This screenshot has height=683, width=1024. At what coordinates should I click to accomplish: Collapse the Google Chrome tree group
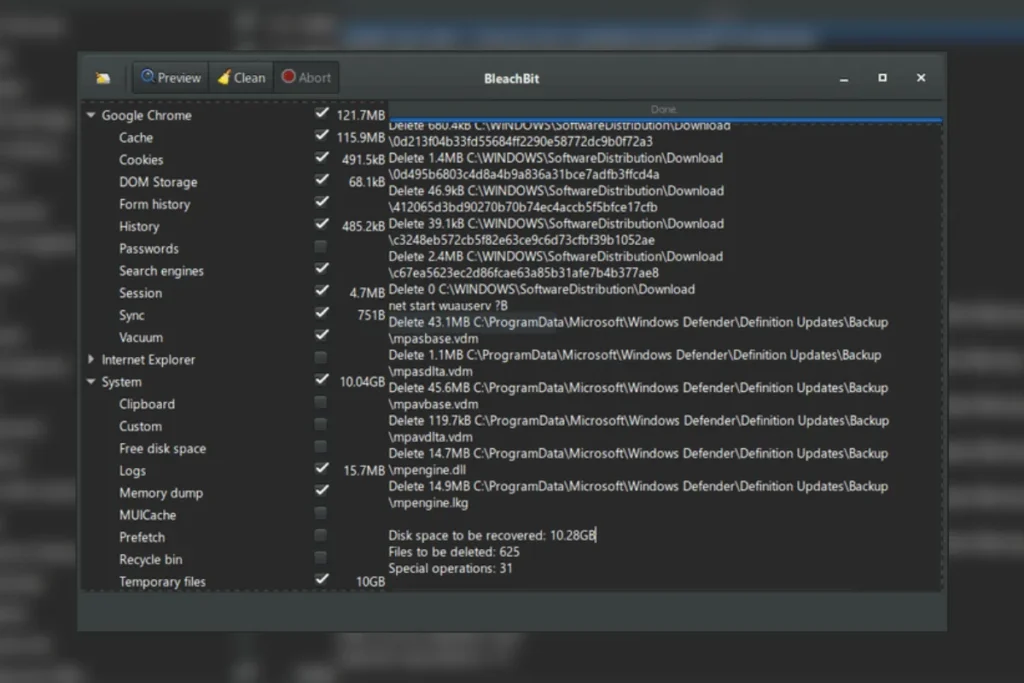[x=91, y=116]
